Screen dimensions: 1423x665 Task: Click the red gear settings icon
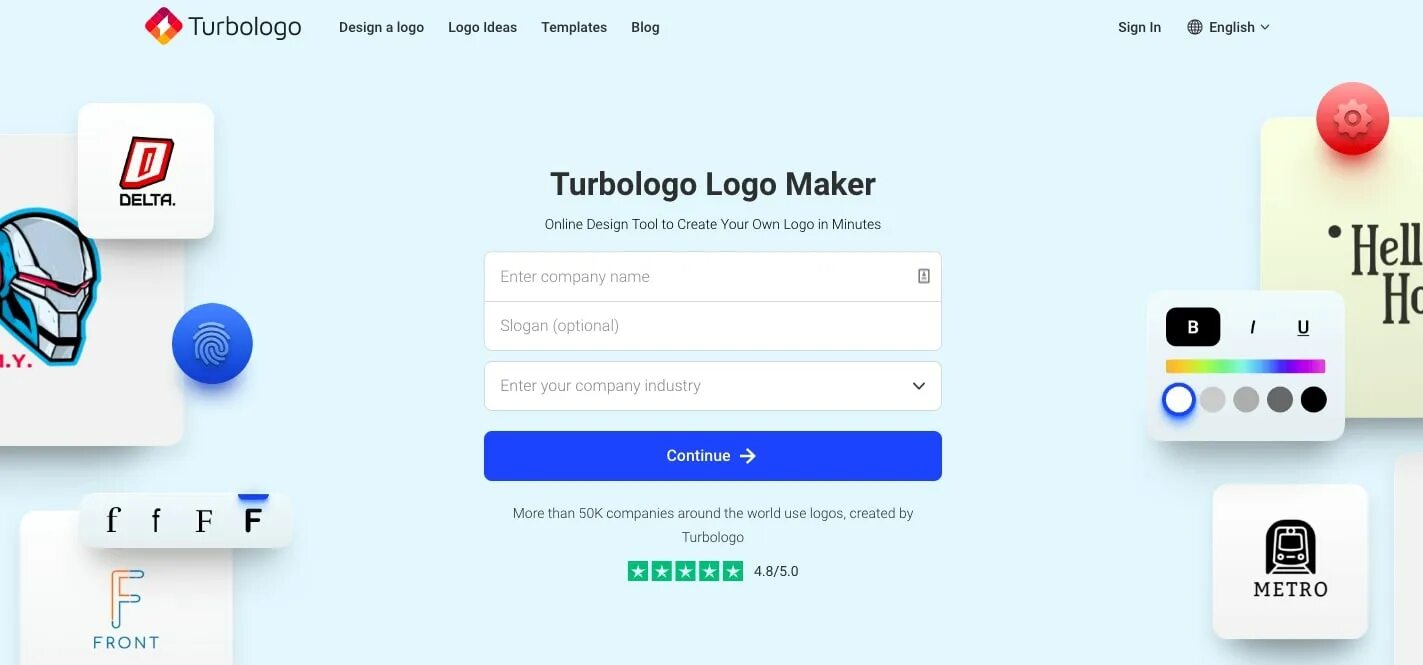(1352, 119)
